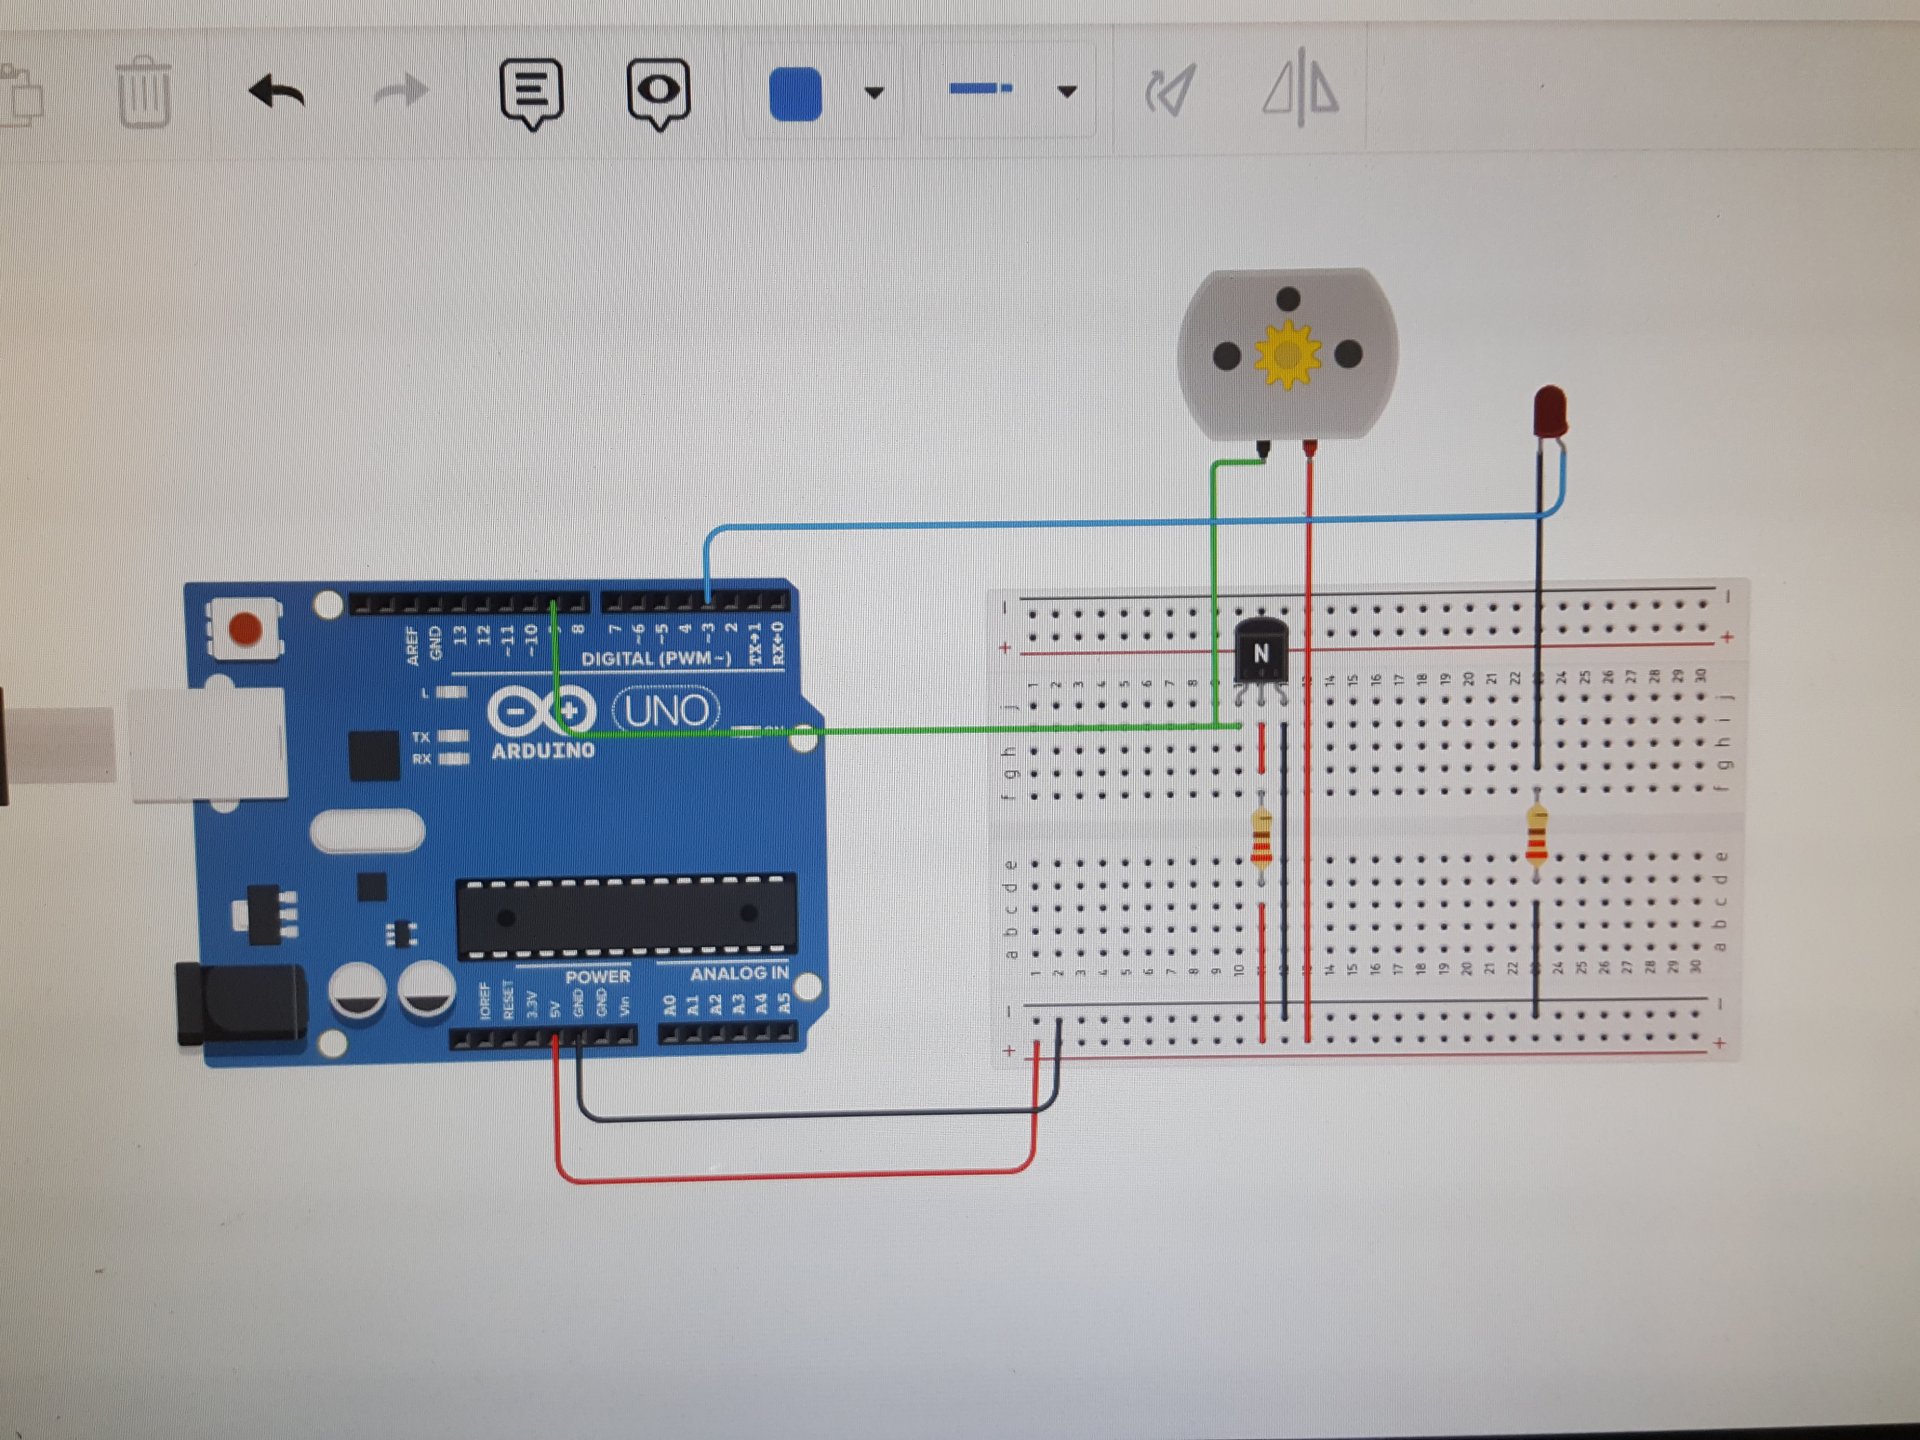Image resolution: width=1920 pixels, height=1440 pixels.
Task: Click the Arduino USB port connector
Action: click(x=208, y=743)
